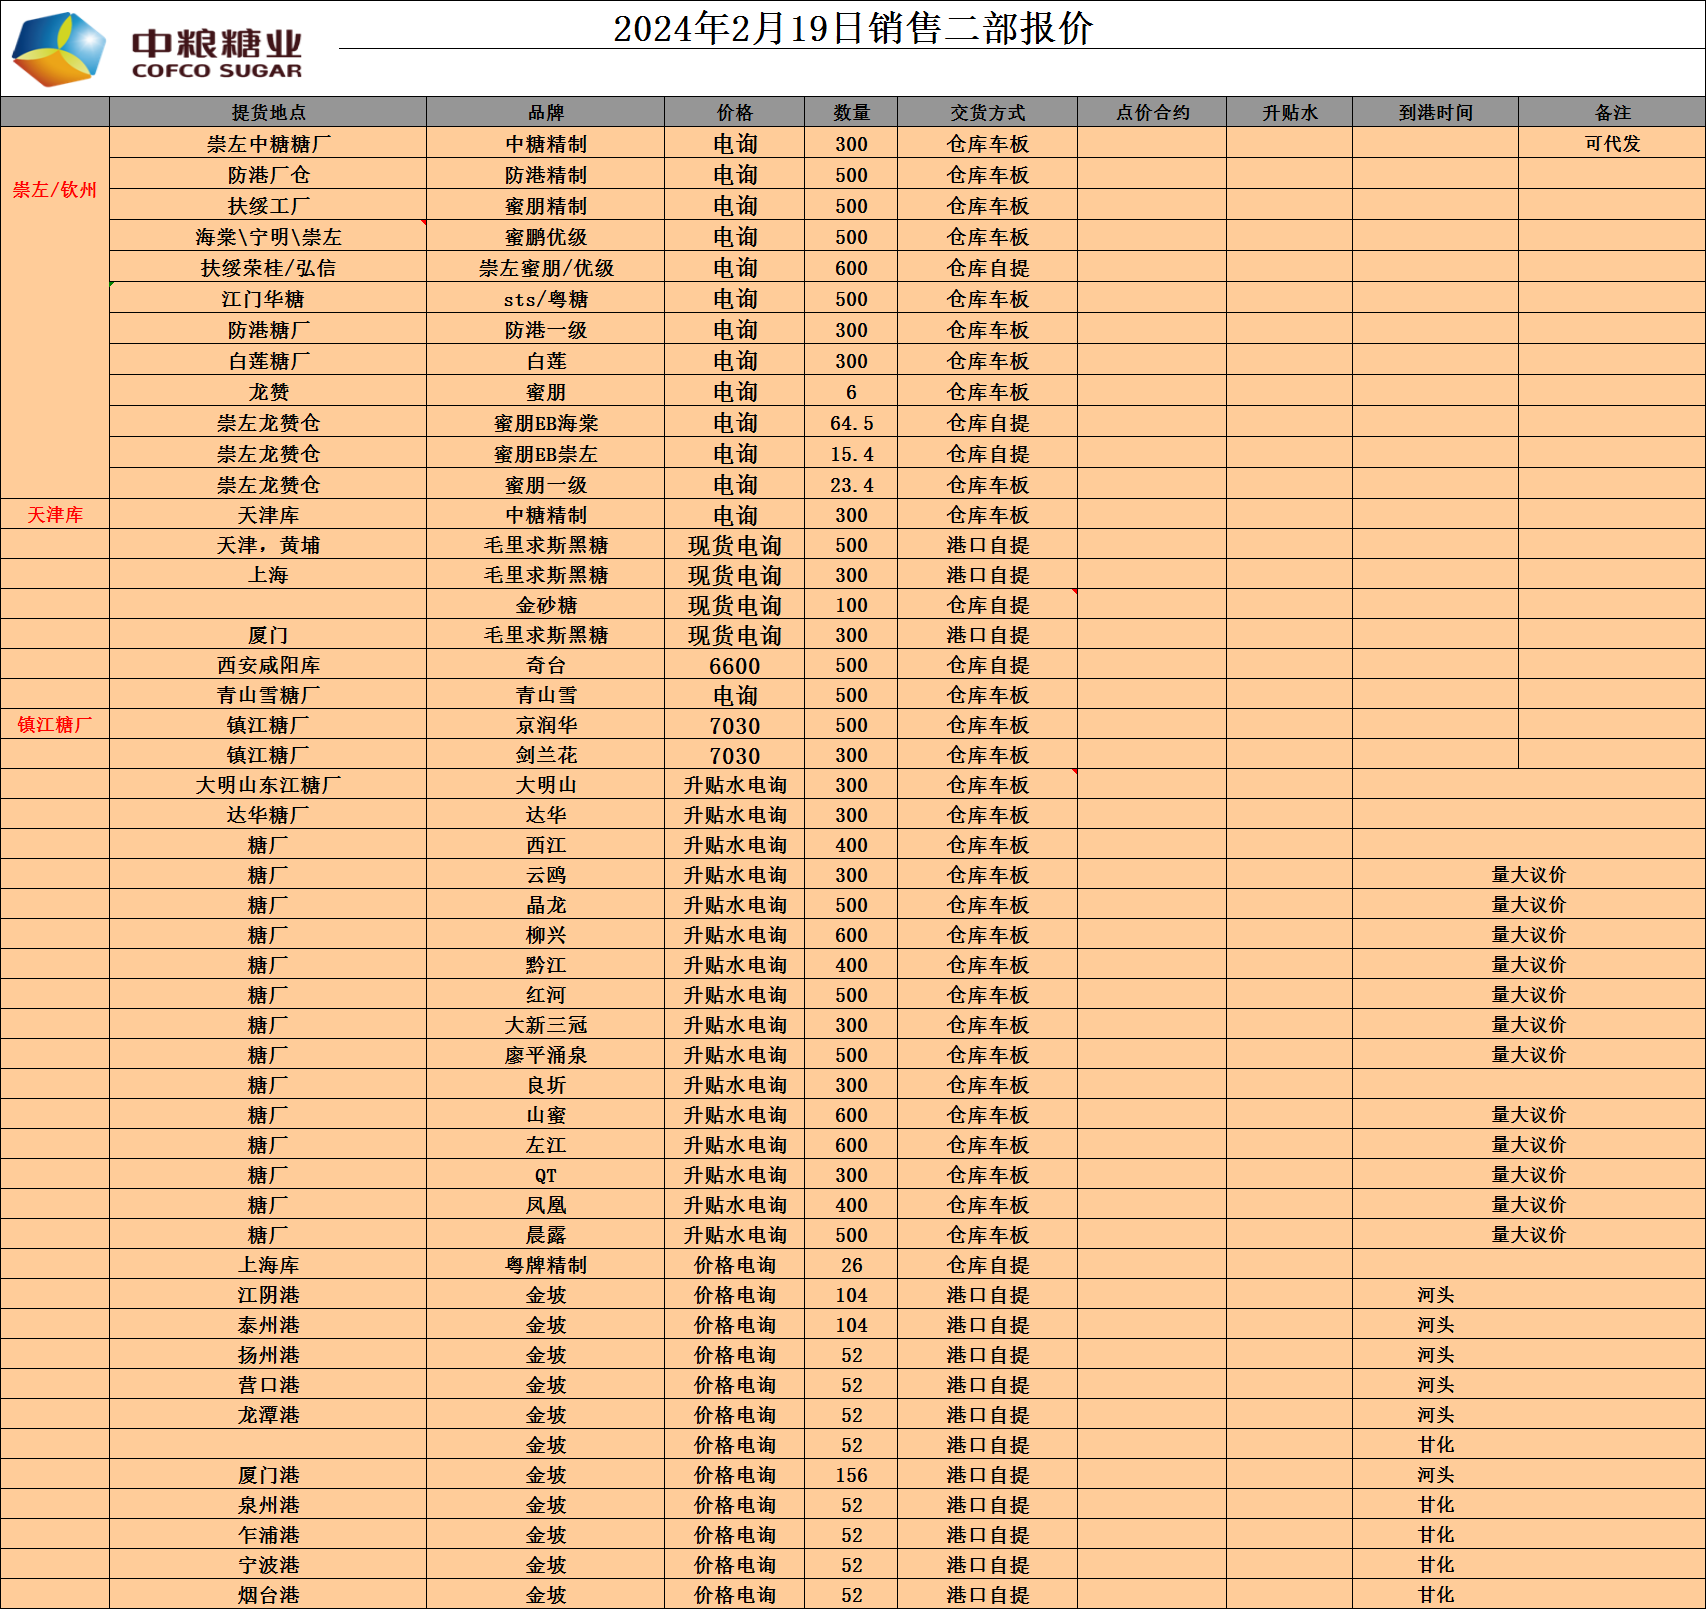
Task: Select the red 天津库 region label
Action: pos(55,515)
